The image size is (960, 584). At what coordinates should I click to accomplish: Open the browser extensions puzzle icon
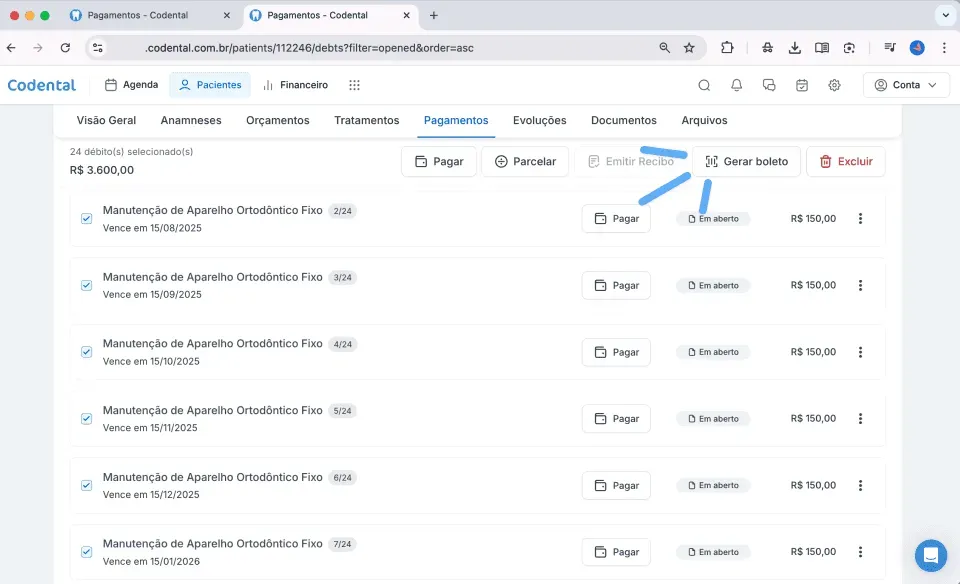[727, 48]
